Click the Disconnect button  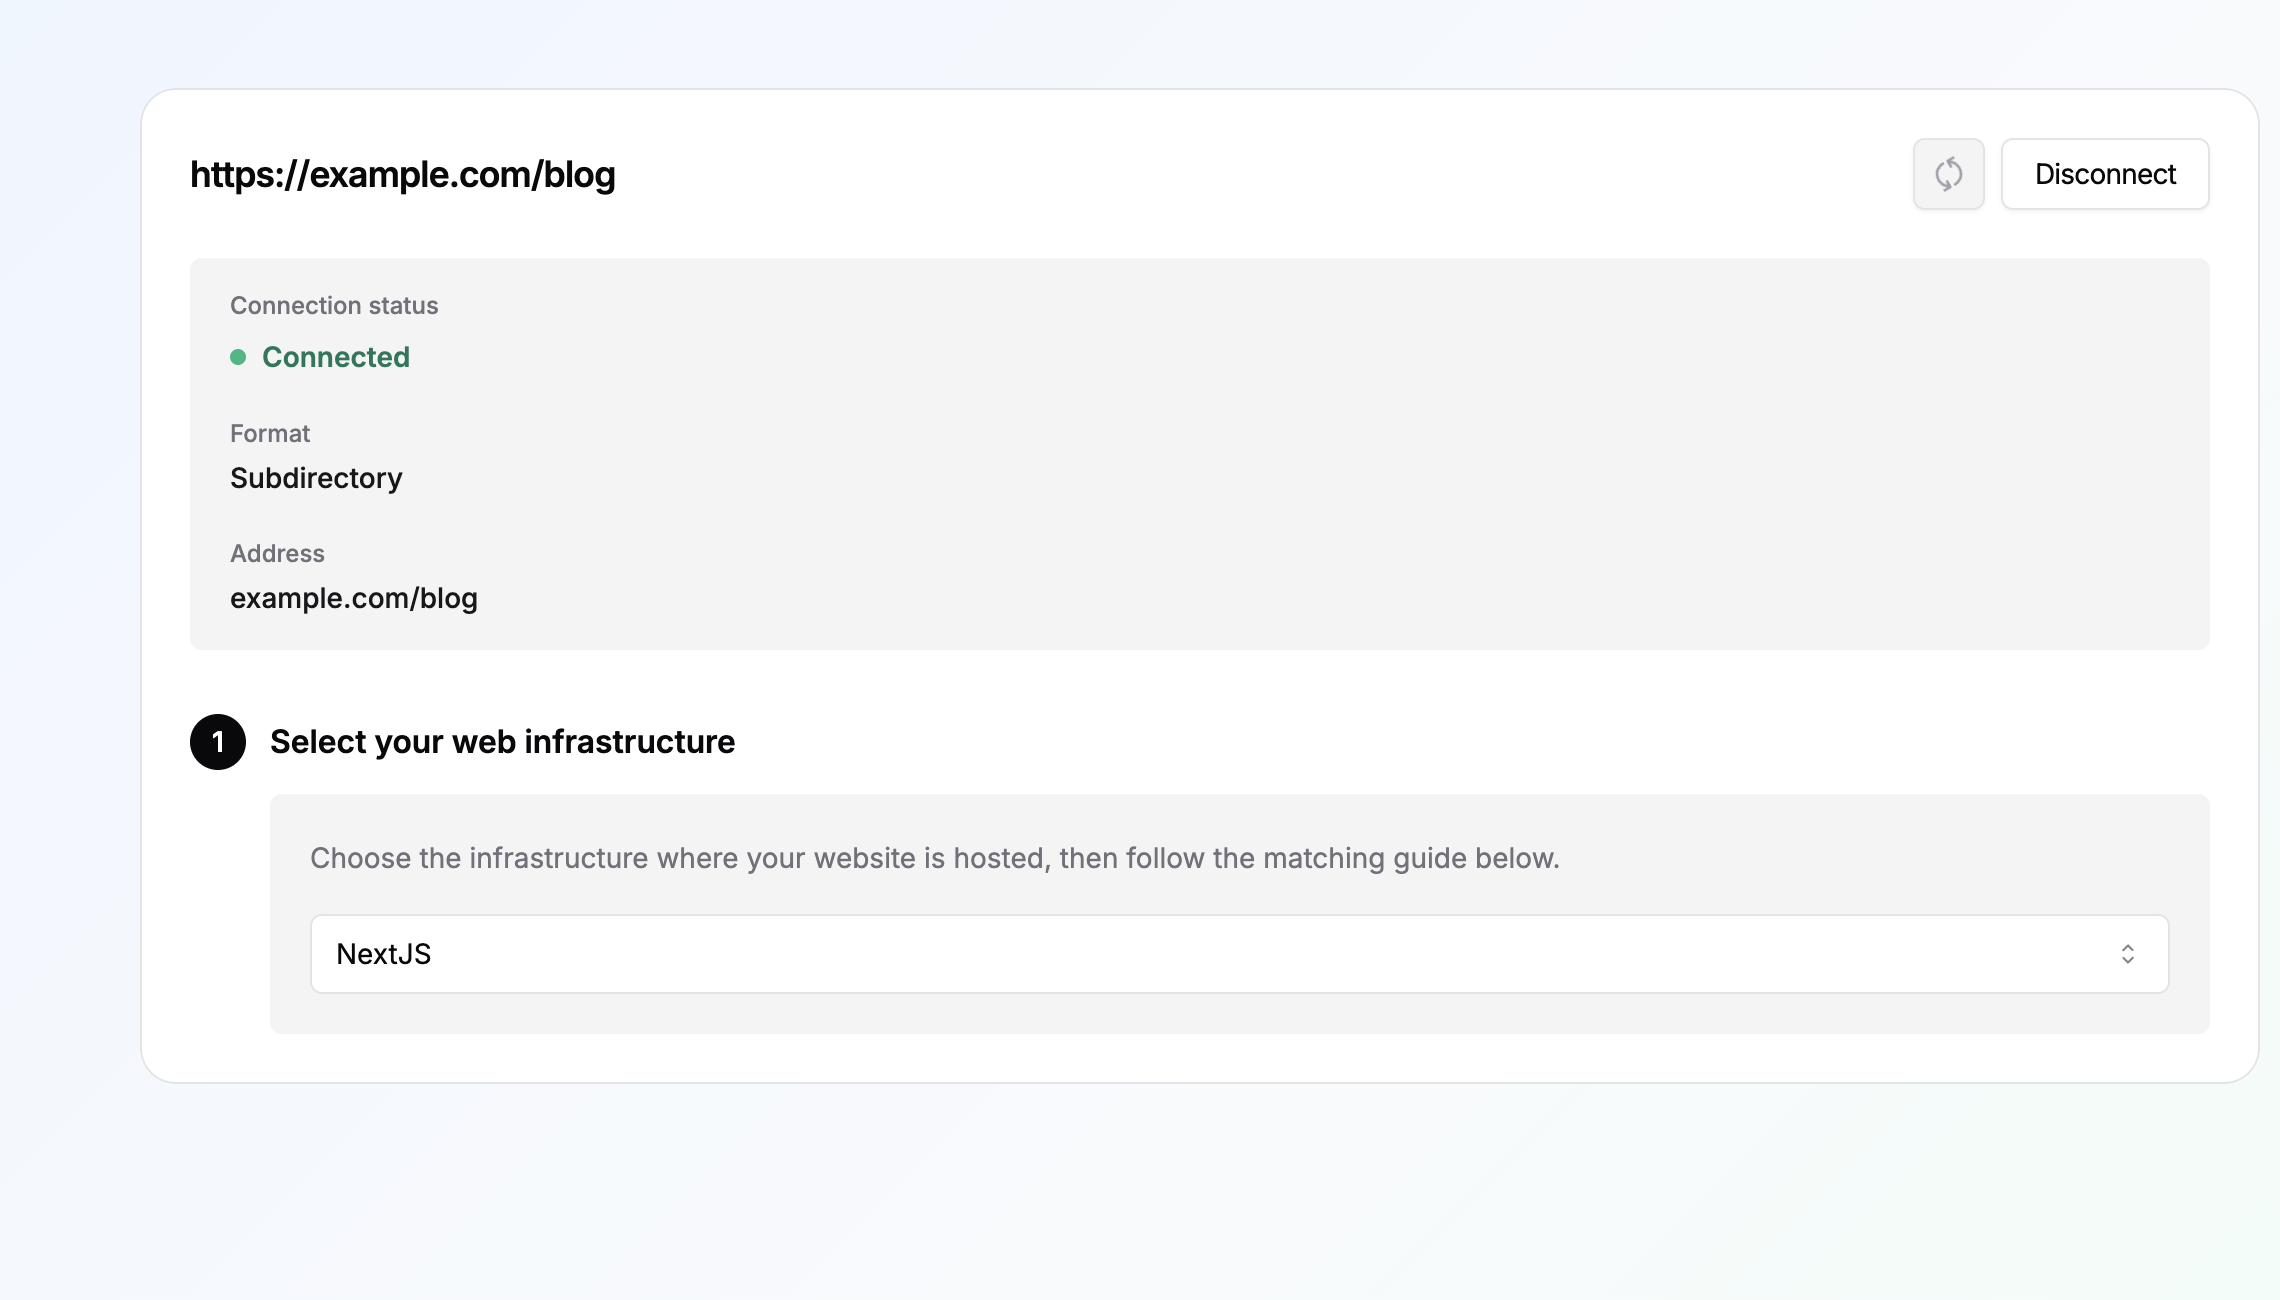tap(2105, 174)
